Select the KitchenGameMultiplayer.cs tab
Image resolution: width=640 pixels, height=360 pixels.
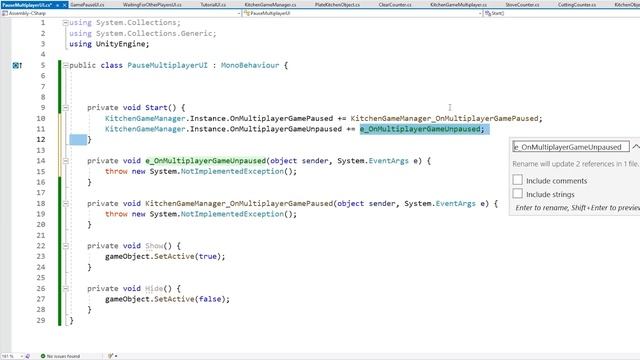[x=458, y=4]
